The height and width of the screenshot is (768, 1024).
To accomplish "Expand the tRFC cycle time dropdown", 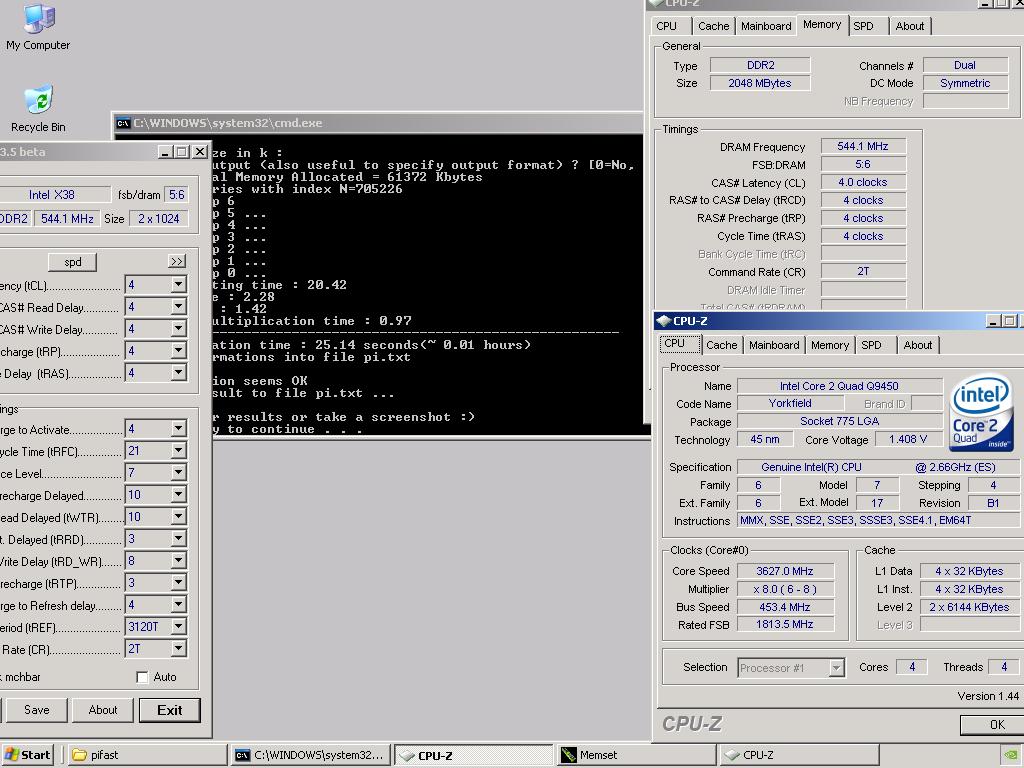I will (178, 451).
